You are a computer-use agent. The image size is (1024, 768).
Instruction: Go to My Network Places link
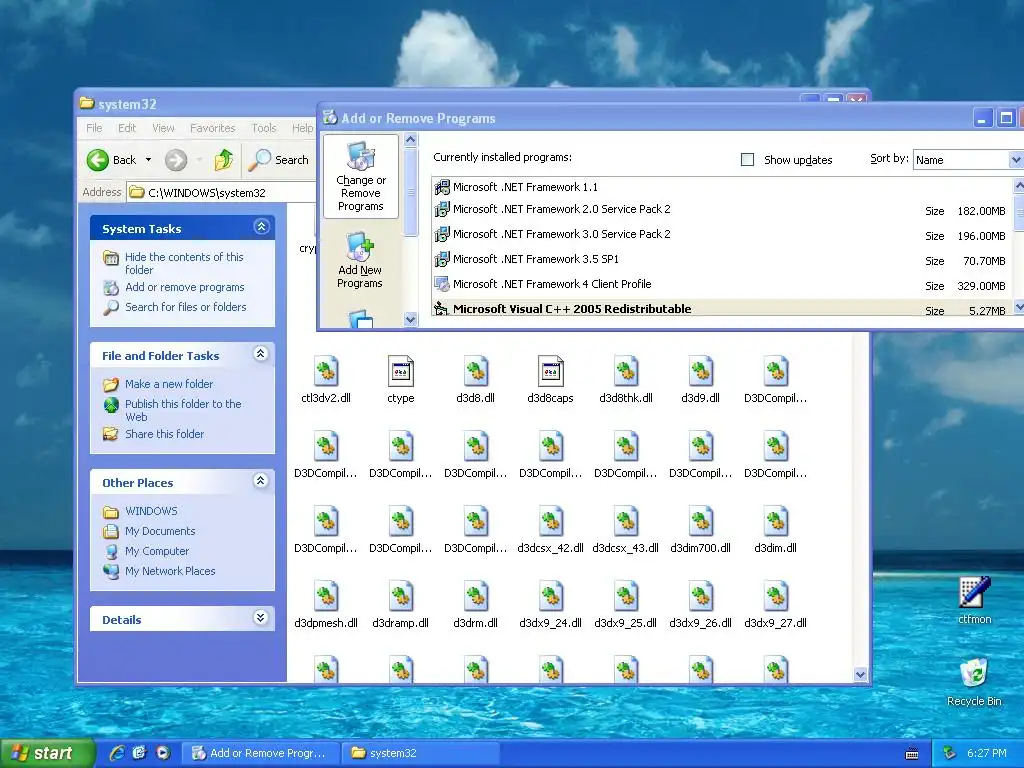click(x=170, y=571)
